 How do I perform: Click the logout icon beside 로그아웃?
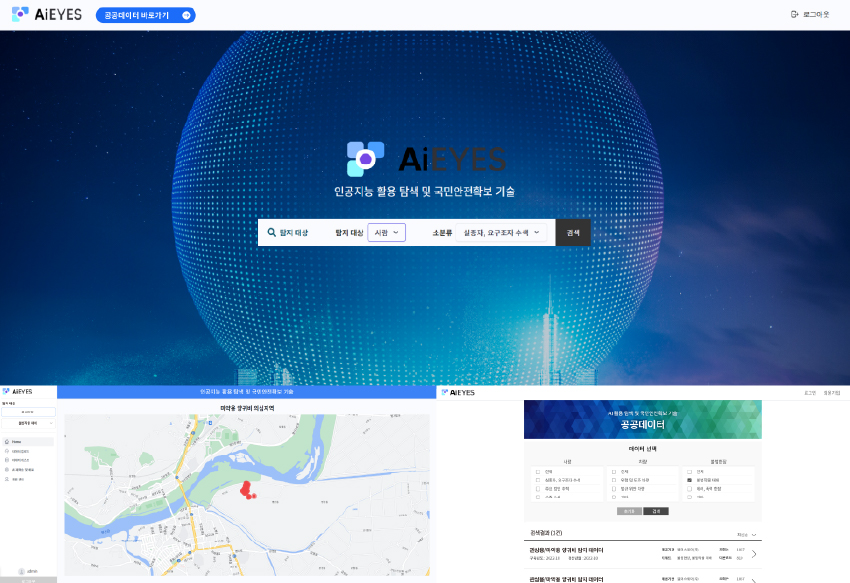coord(794,15)
